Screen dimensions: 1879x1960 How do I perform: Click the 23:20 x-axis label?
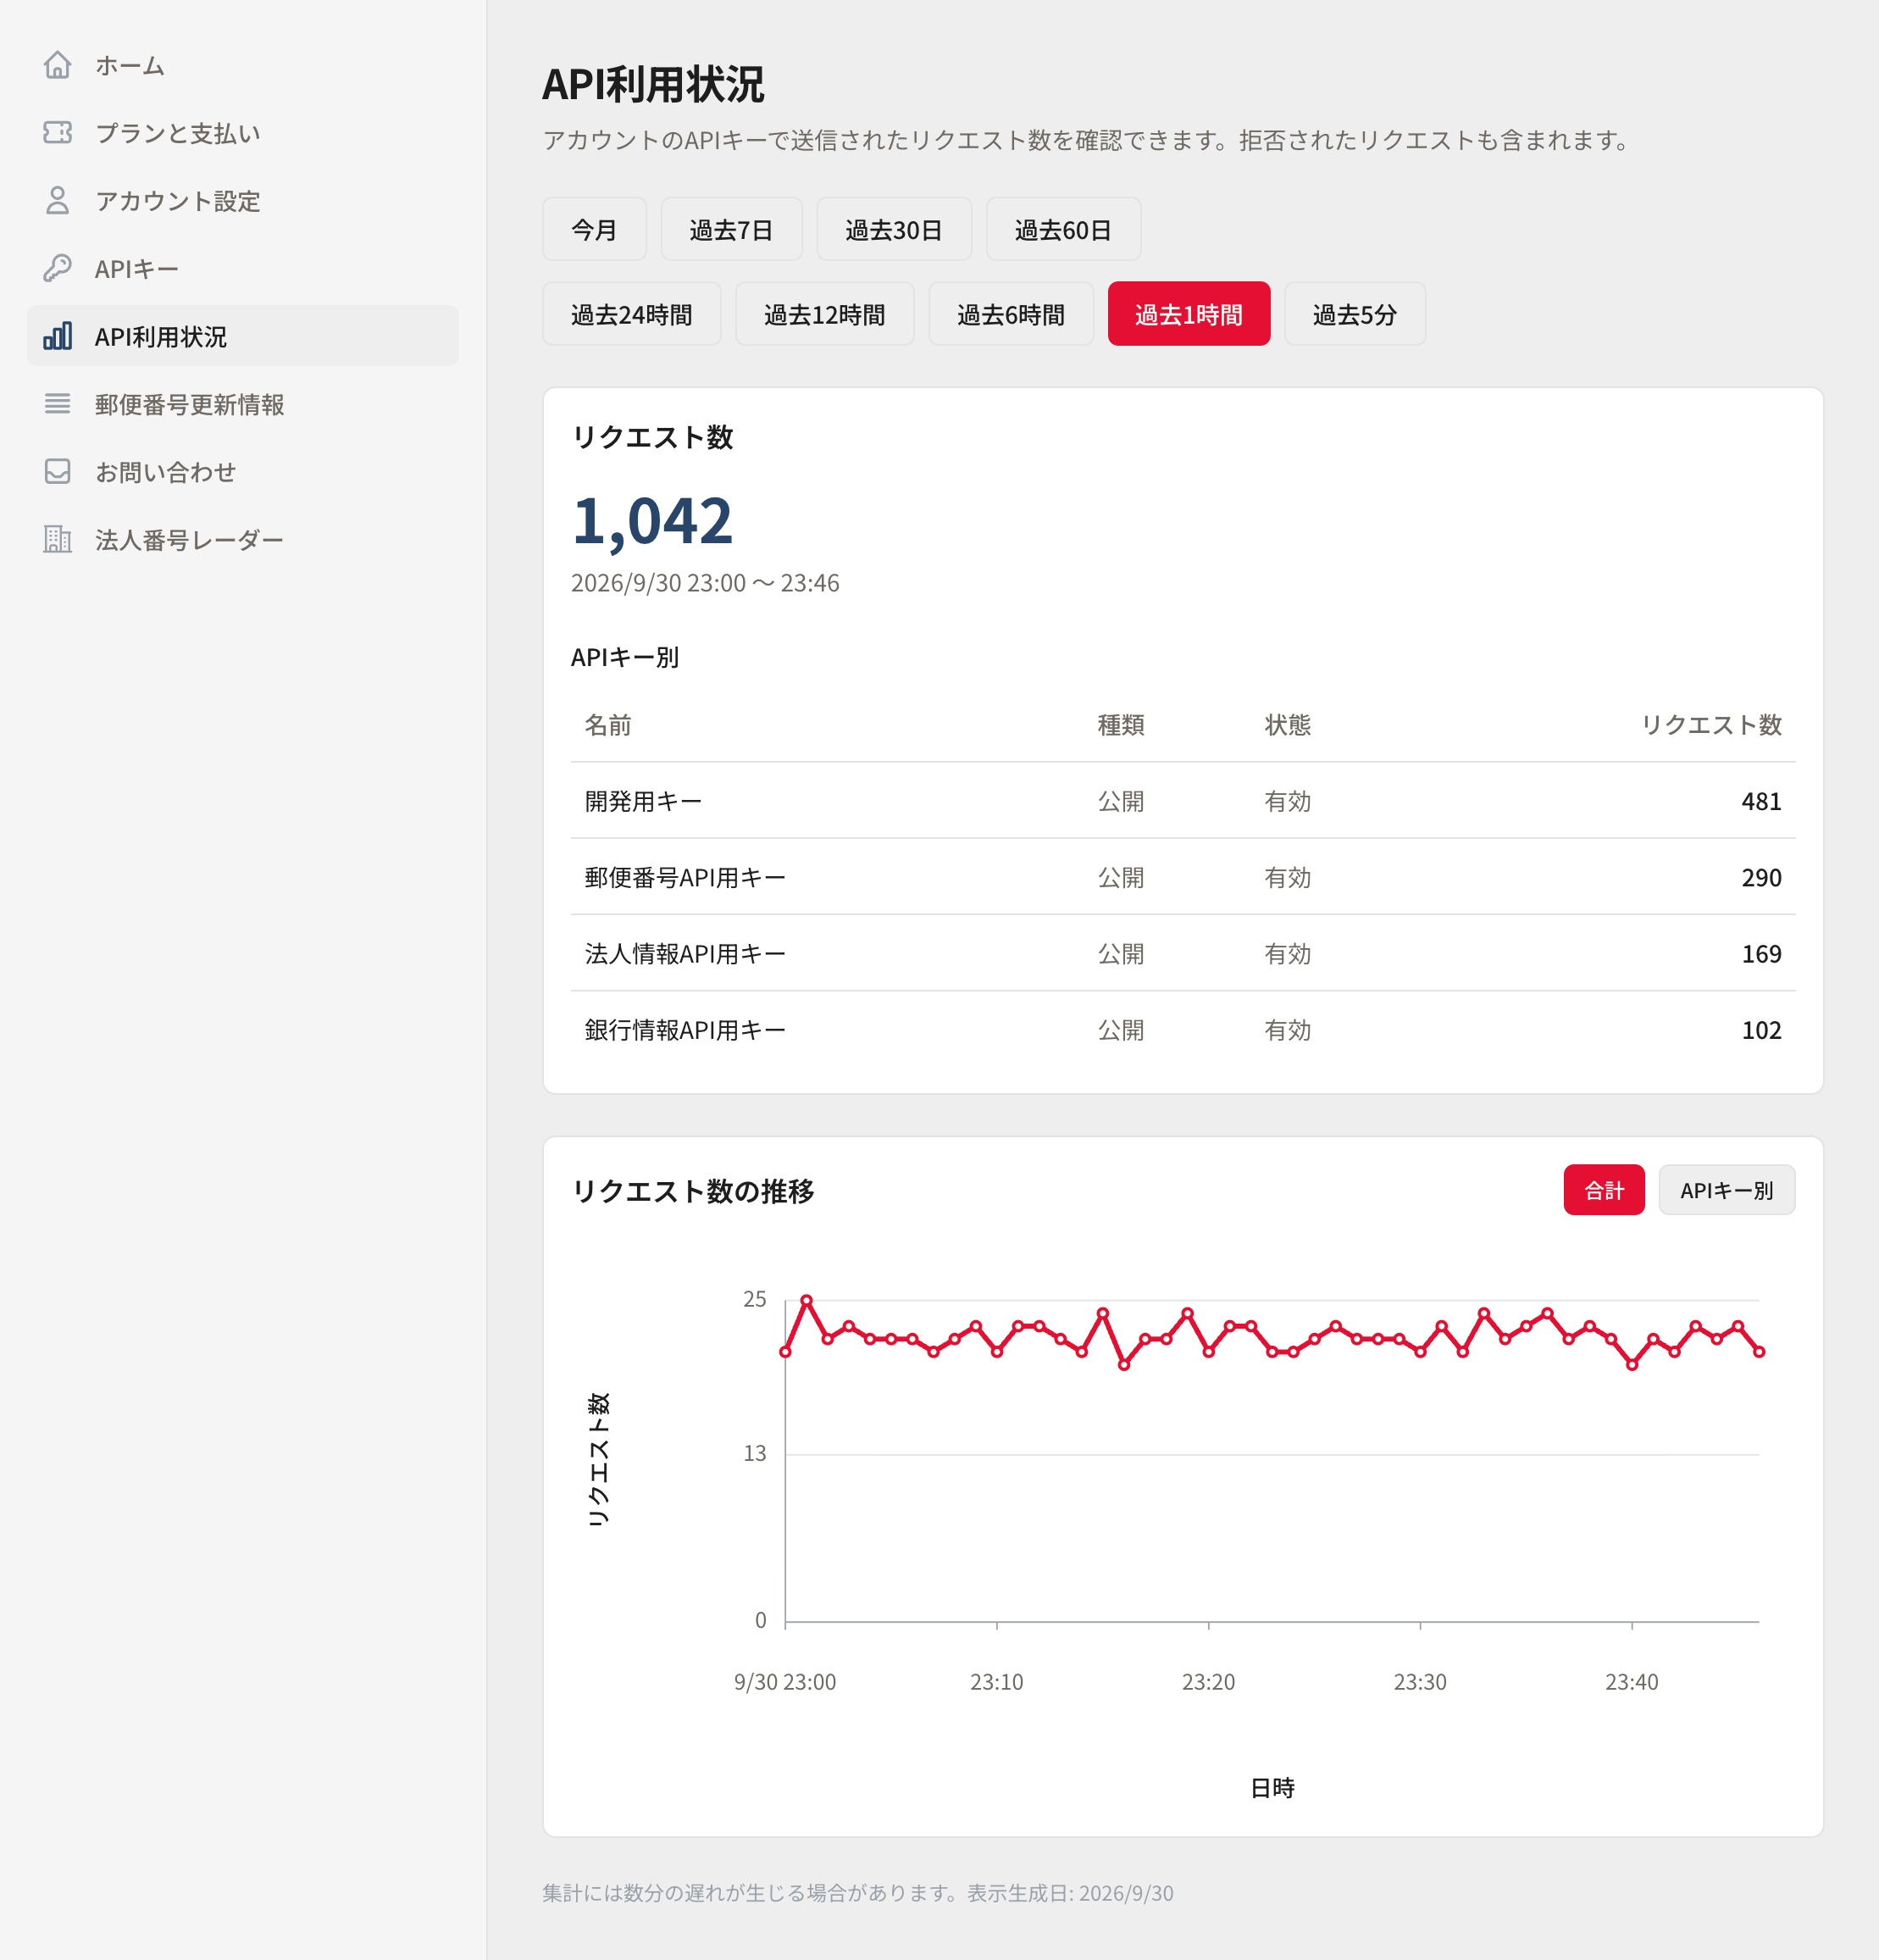pyautogui.click(x=1208, y=1682)
